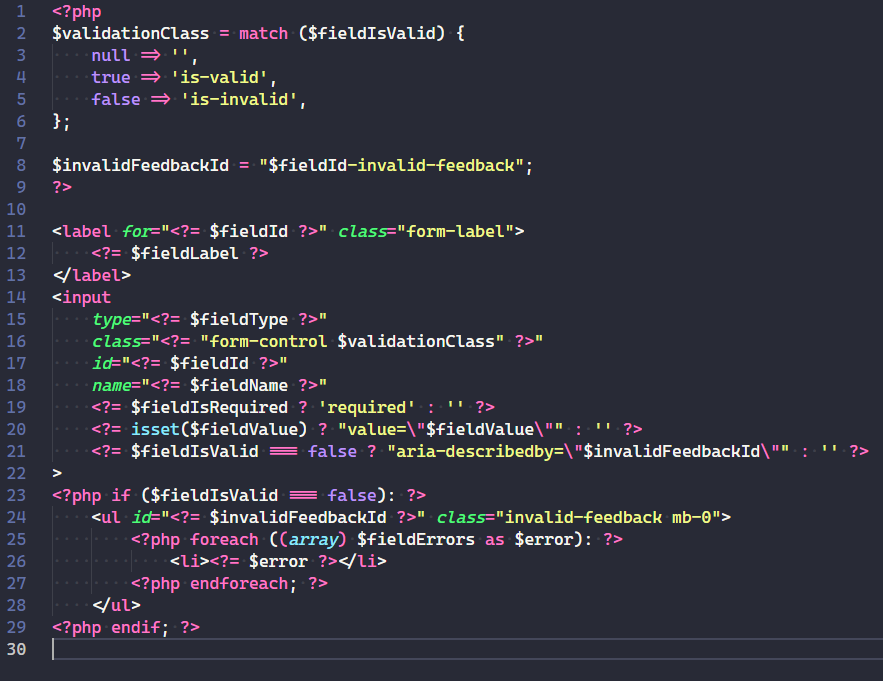Click $fieldType on line 15
The height and width of the screenshot is (681, 883).
point(239,319)
